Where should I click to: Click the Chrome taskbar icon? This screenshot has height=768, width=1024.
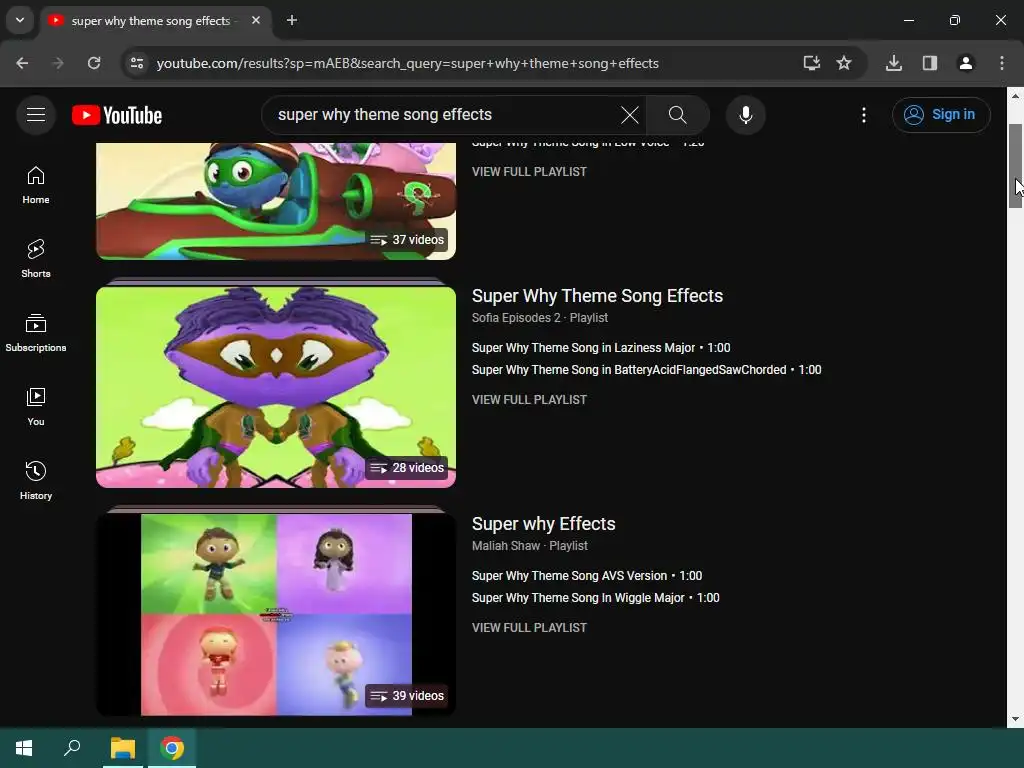pyautogui.click(x=172, y=748)
